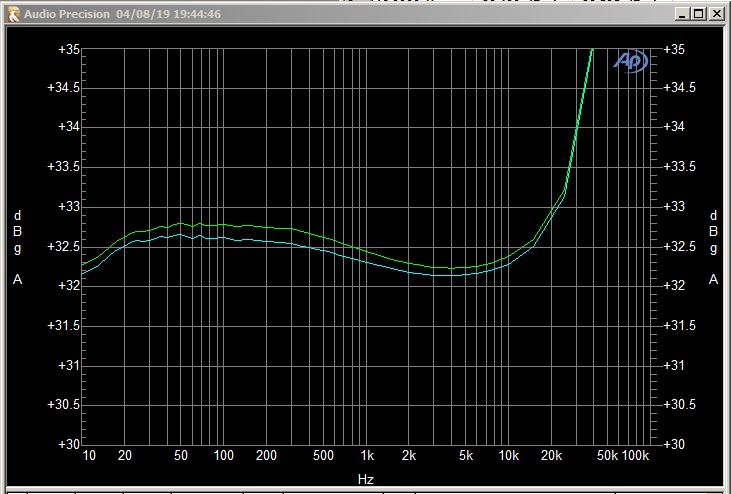The width and height of the screenshot is (731, 494).
Task: Click the "1k" frequency tick label
Action: point(367,455)
